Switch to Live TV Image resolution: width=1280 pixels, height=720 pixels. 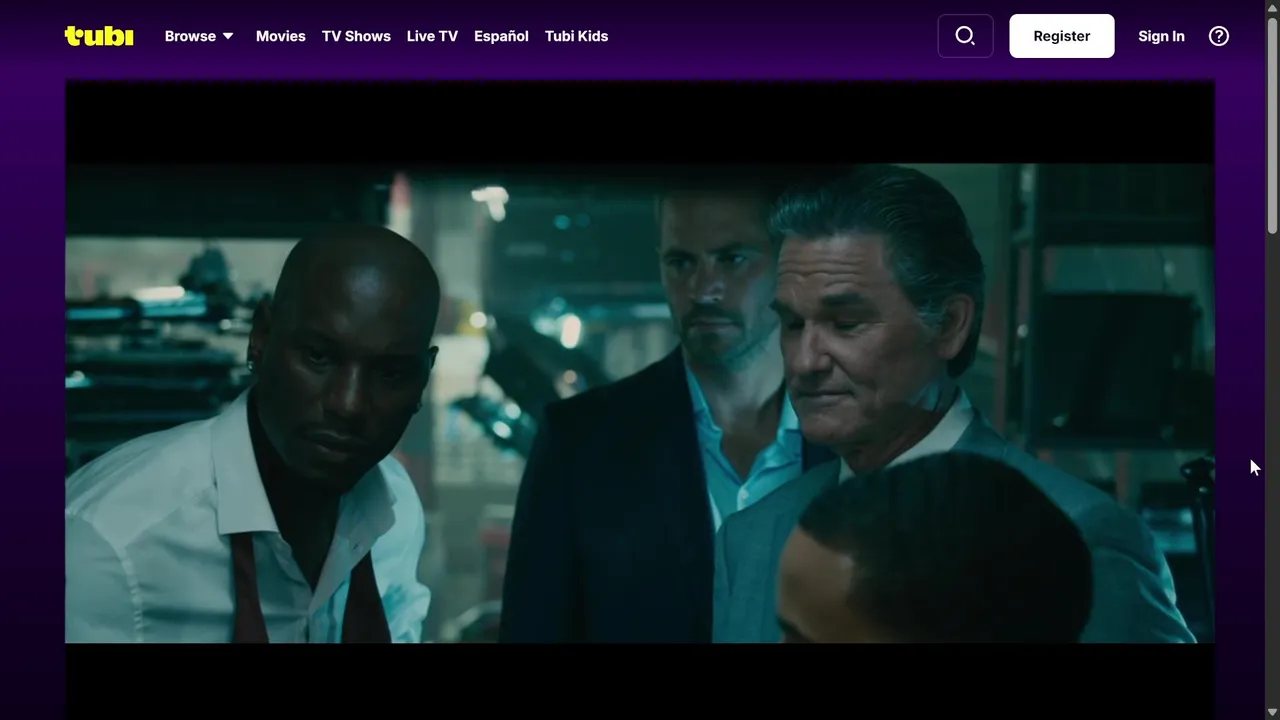tap(432, 36)
